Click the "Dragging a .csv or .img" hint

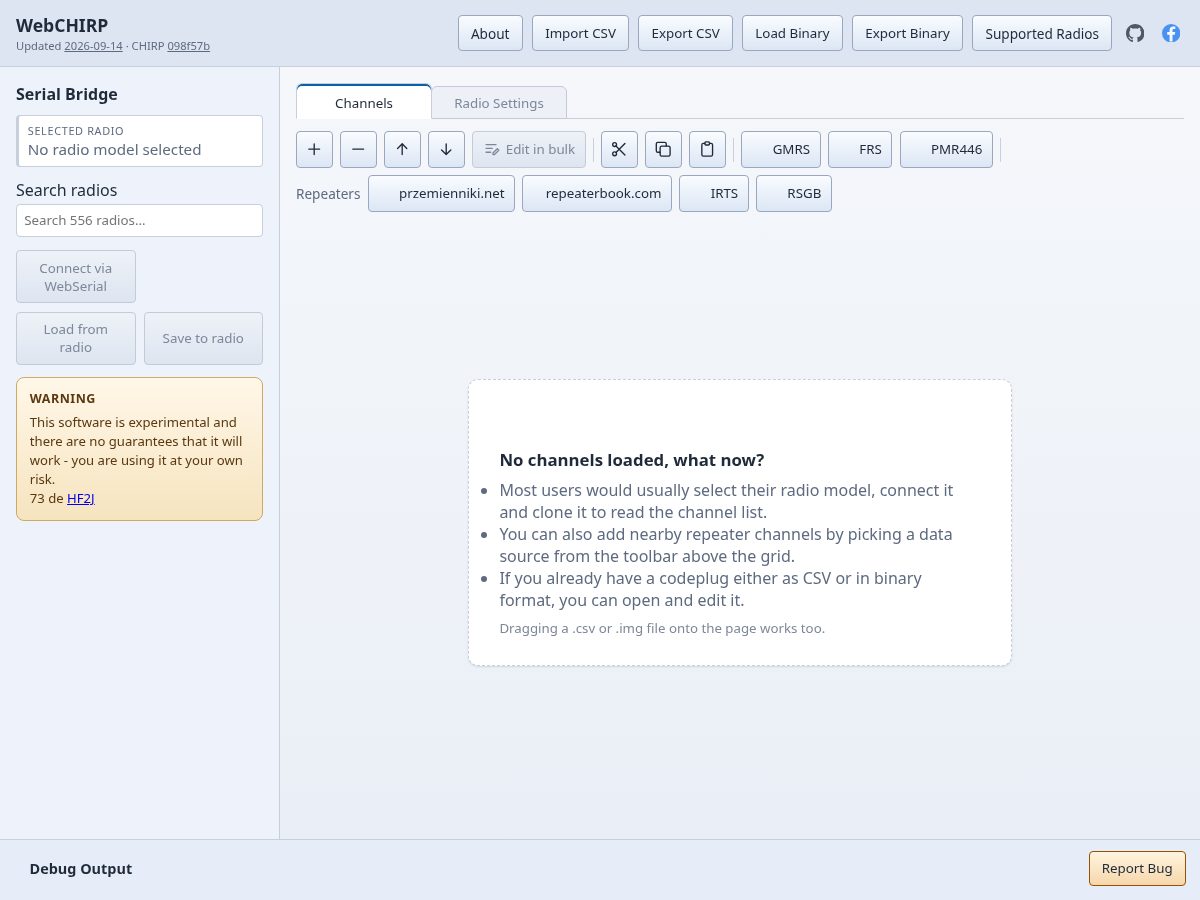click(662, 628)
